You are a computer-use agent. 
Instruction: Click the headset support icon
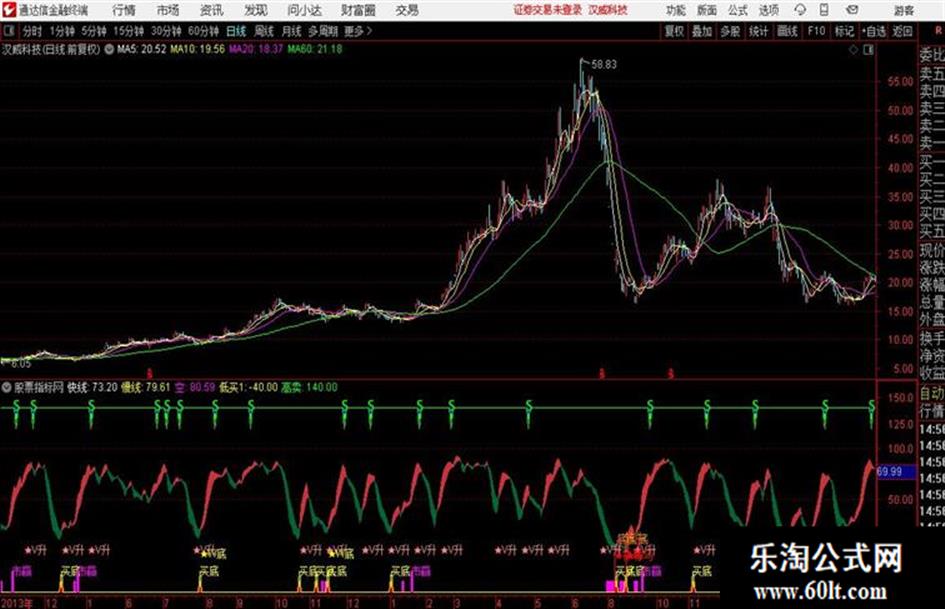tap(800, 10)
